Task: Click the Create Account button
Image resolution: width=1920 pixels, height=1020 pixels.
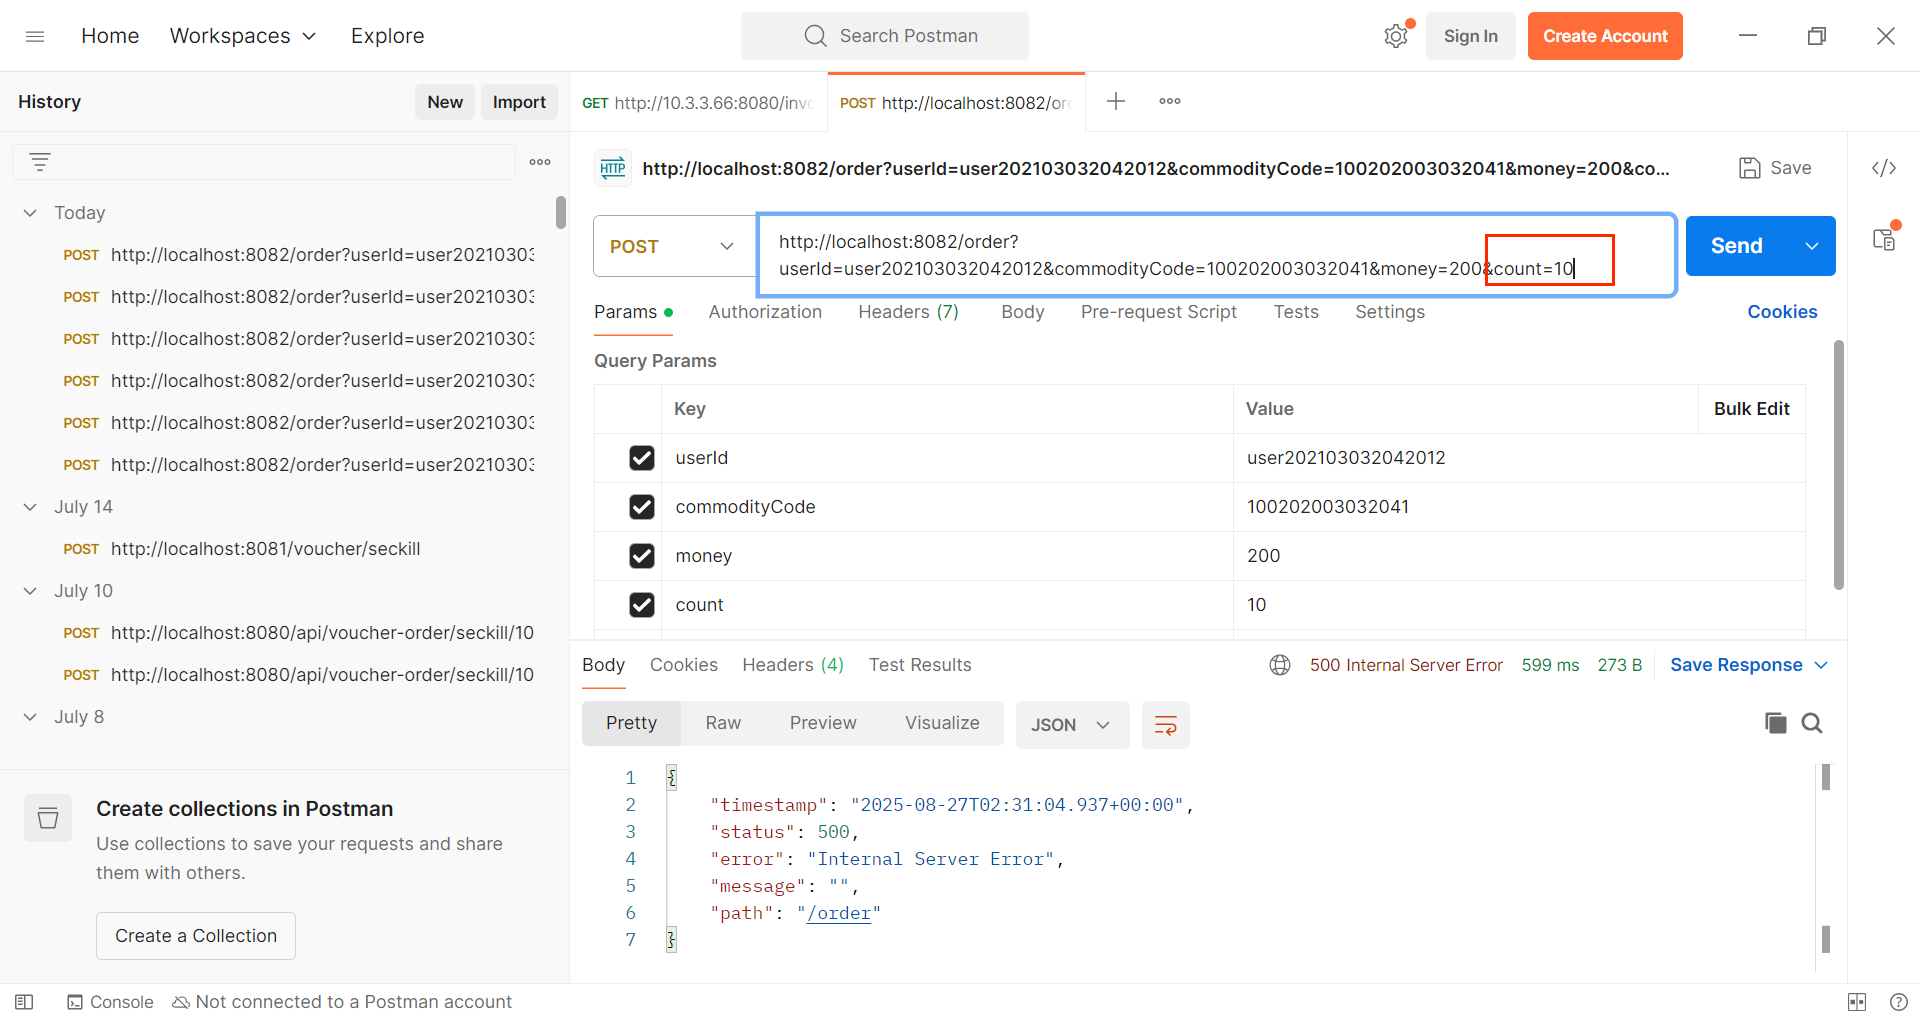Action: coord(1605,36)
